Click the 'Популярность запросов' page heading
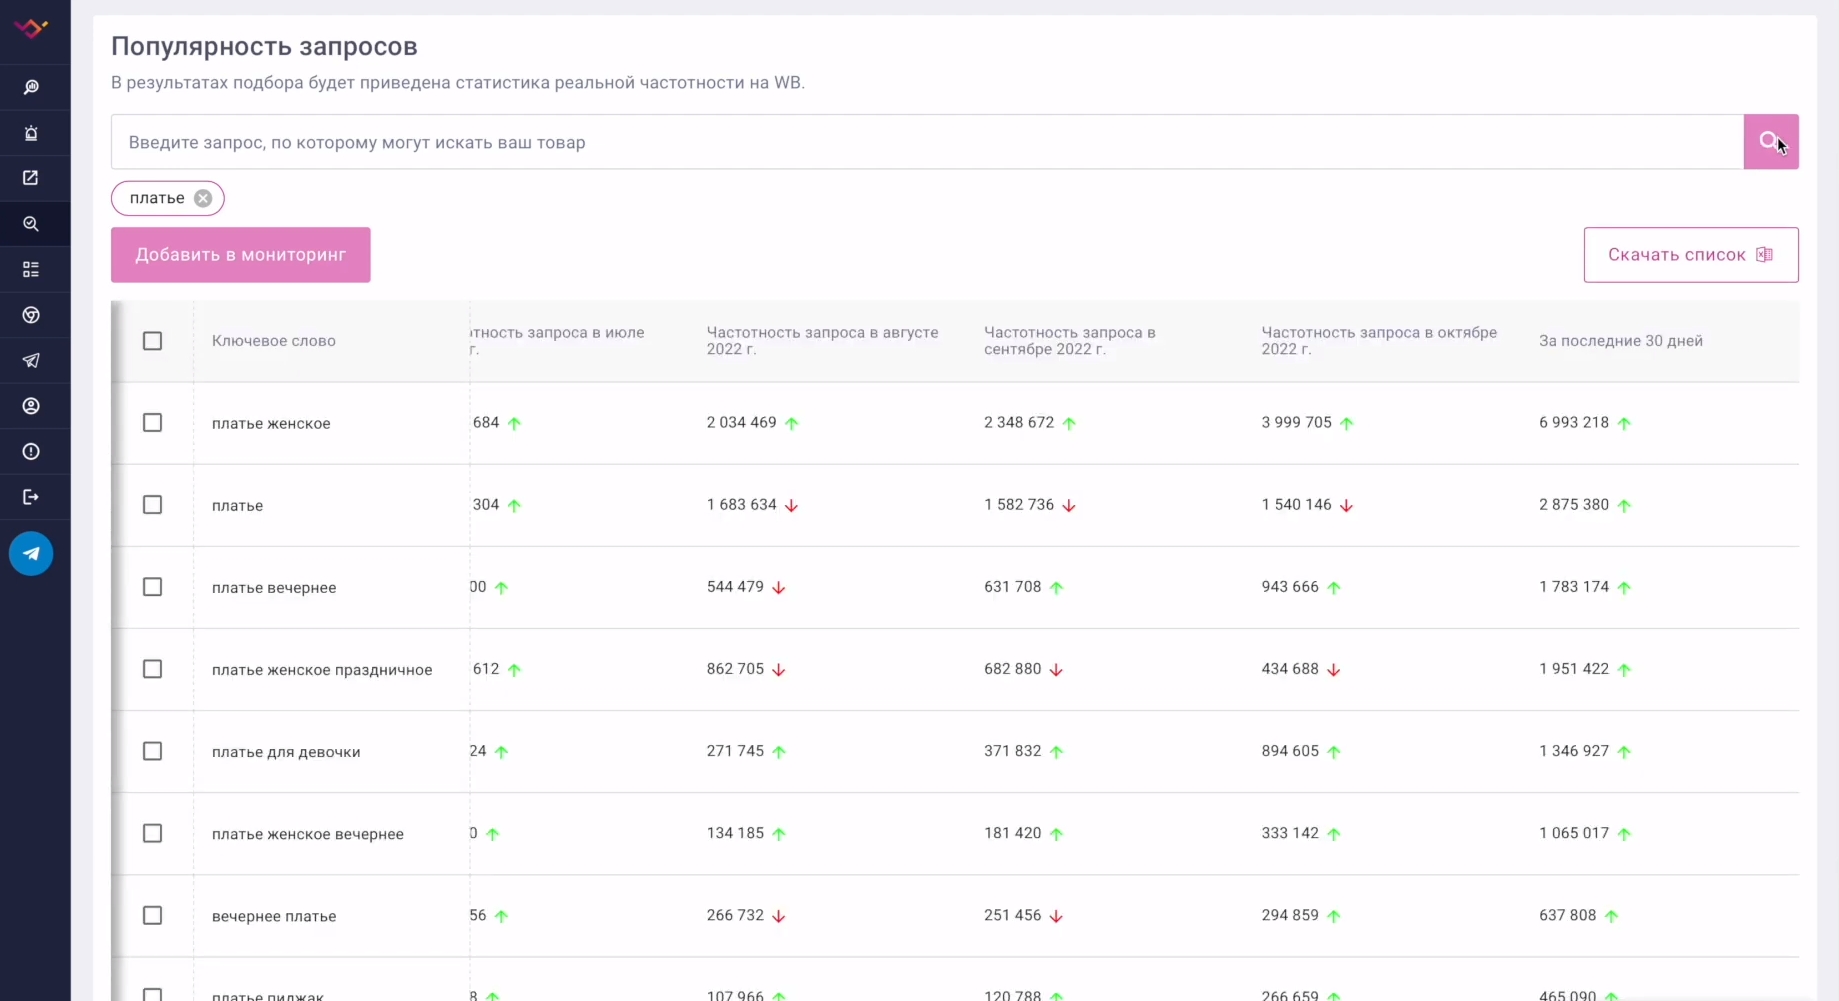This screenshot has height=1001, width=1839. click(x=264, y=47)
